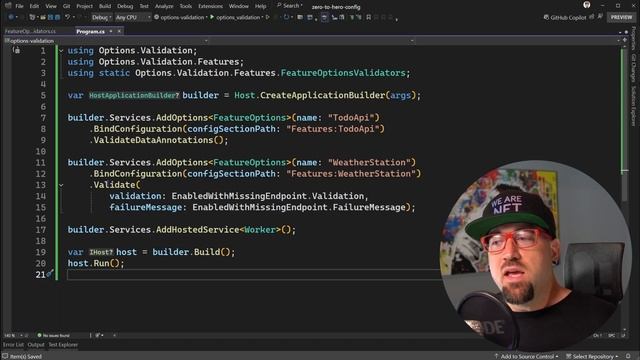The image size is (640, 360).
Task: Open the Git menu
Action: (x=67, y=6)
